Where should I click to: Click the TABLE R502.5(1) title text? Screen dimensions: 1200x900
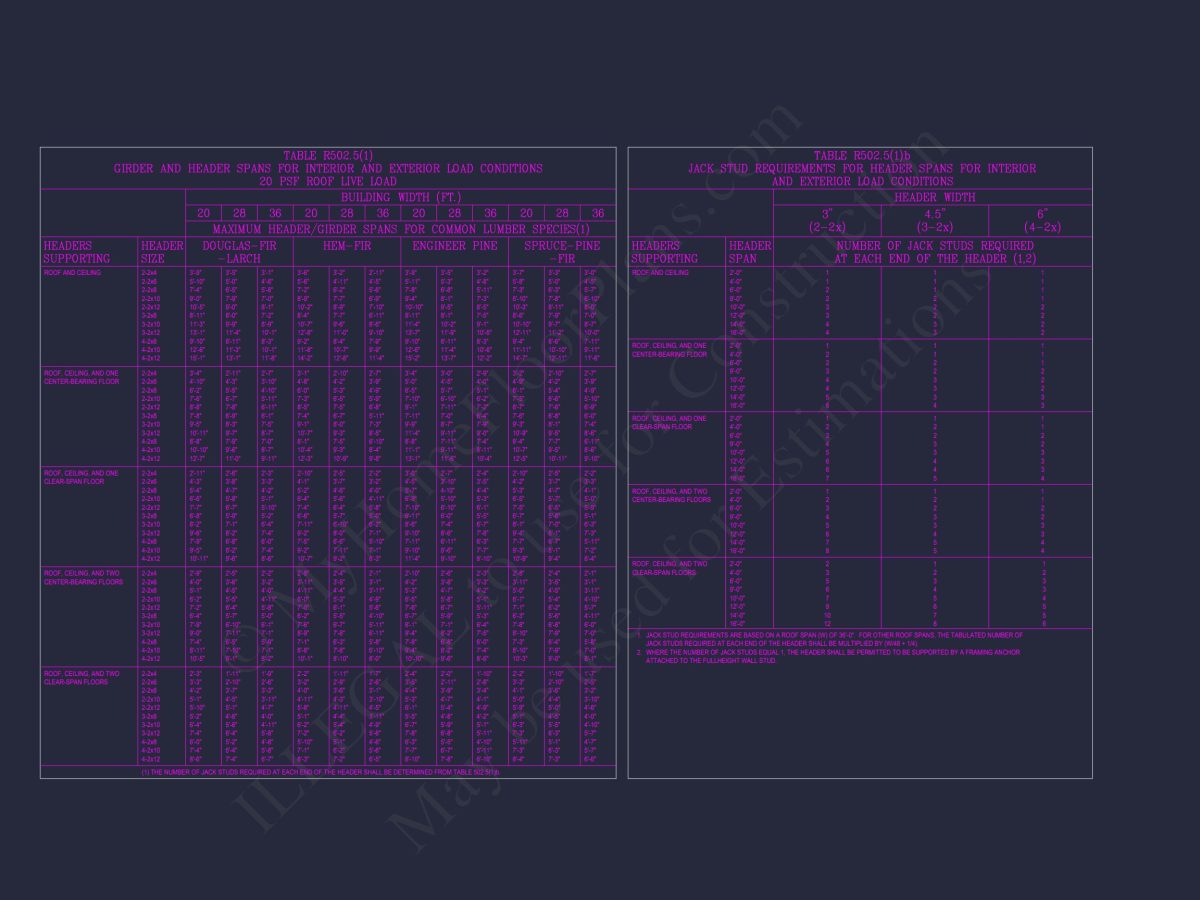328,156
